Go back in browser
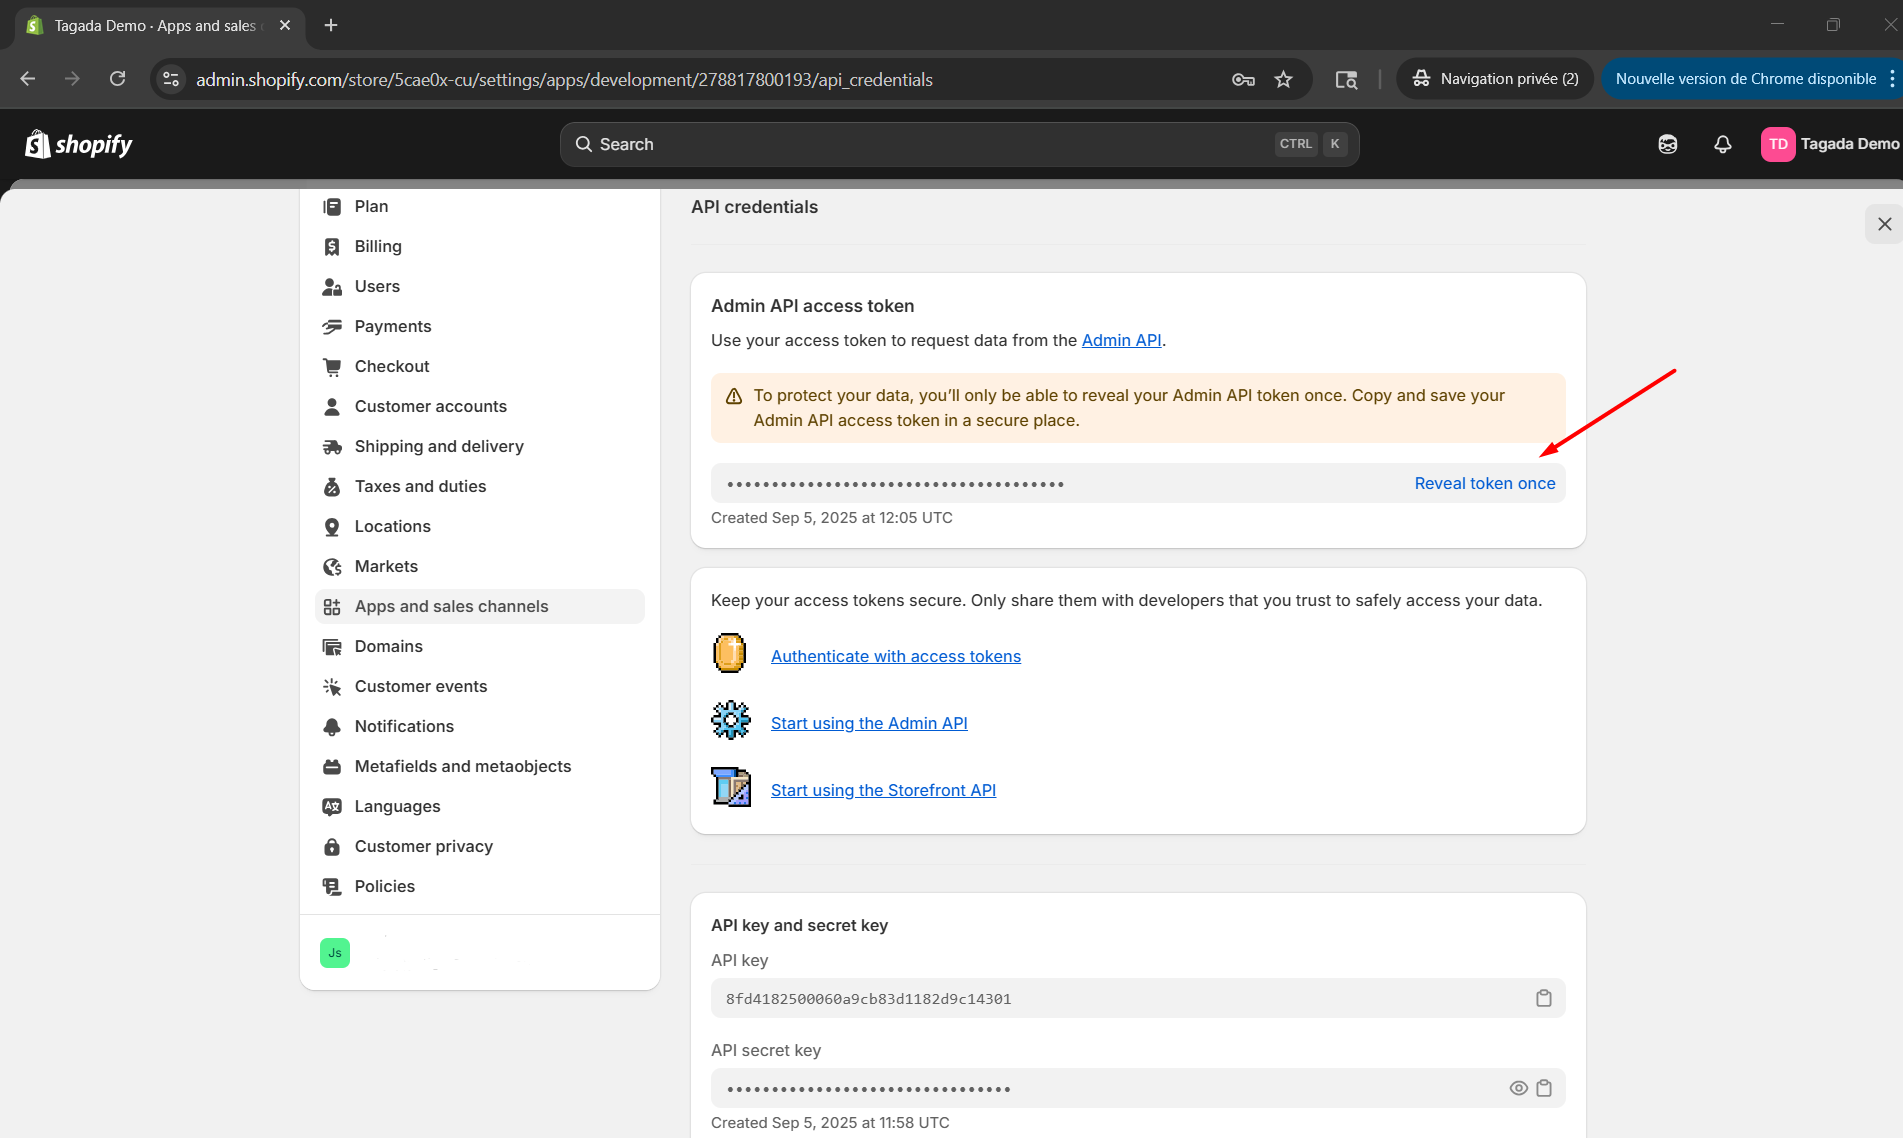This screenshot has height=1138, width=1903. click(28, 79)
